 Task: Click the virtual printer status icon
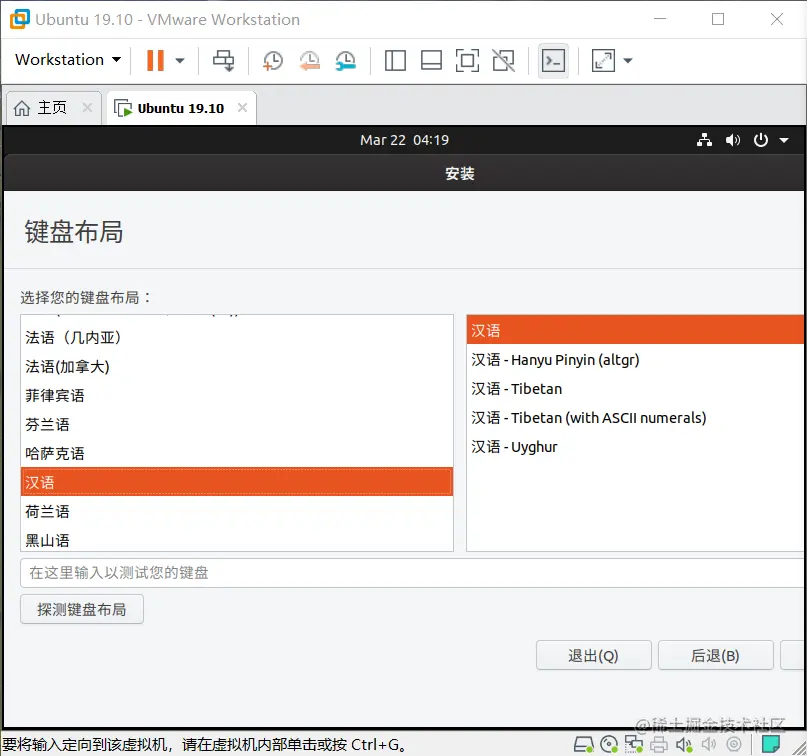658,744
